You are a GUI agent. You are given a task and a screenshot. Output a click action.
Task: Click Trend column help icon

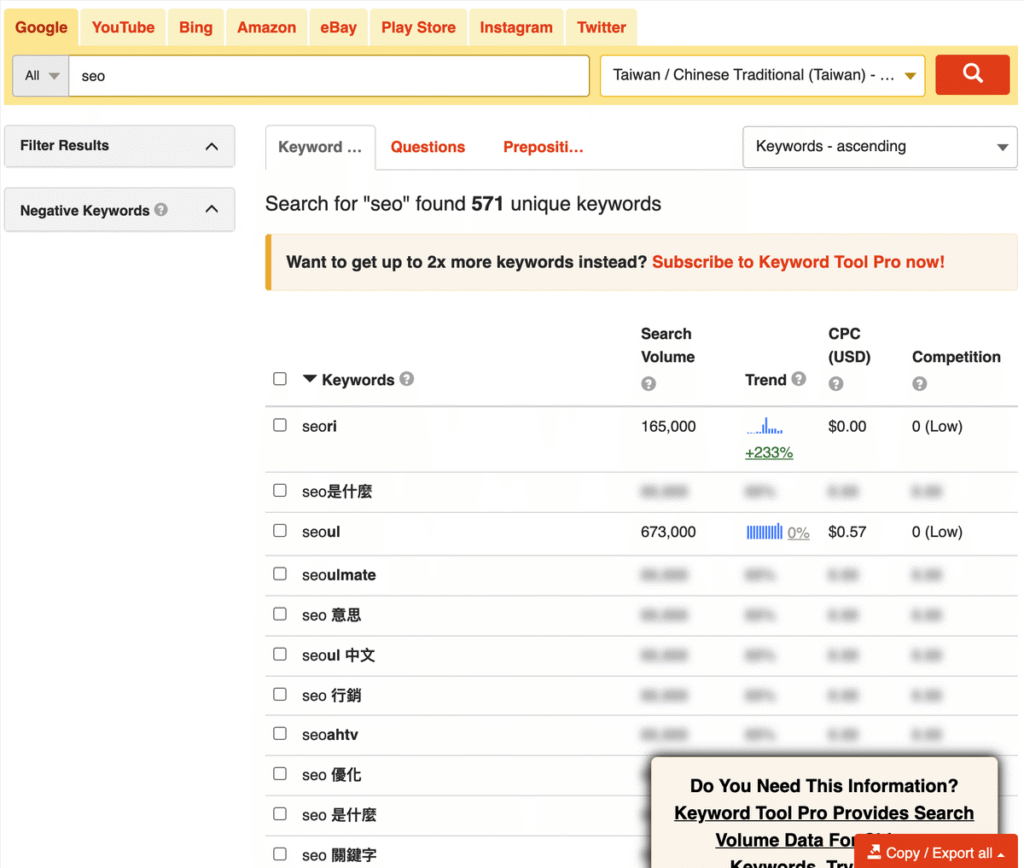pos(798,379)
